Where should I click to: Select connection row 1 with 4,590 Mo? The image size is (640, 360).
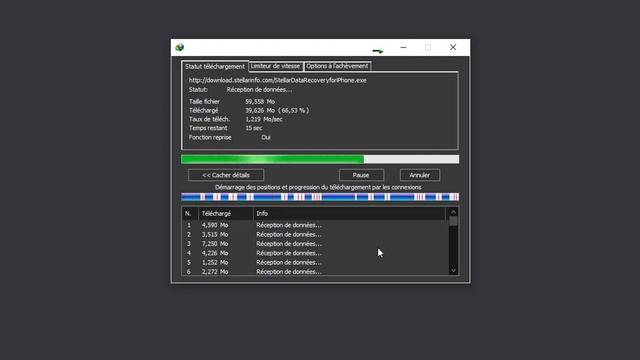(x=315, y=225)
